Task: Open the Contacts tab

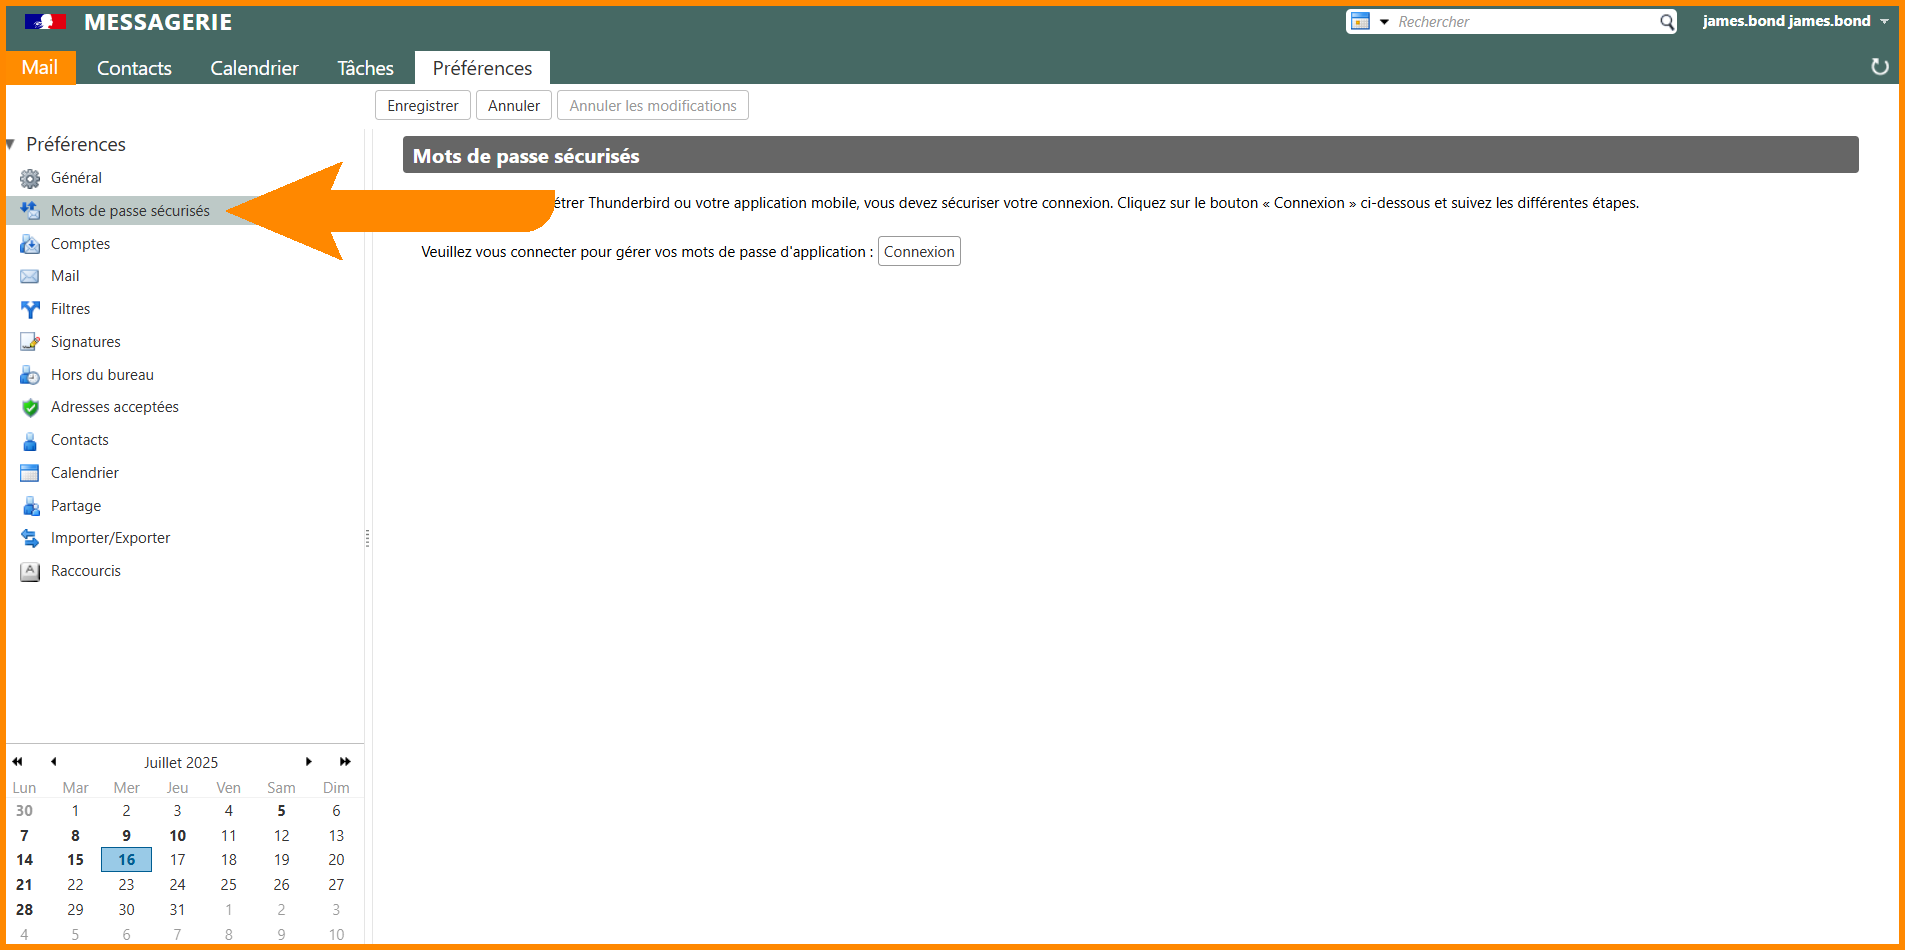Action: [134, 68]
